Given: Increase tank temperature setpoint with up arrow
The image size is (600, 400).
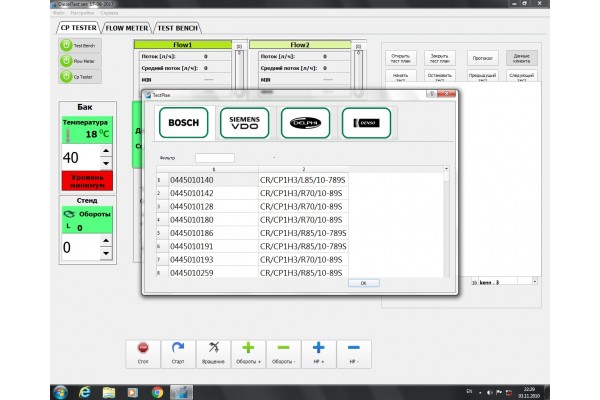Looking at the screenshot, I should 106,153.
